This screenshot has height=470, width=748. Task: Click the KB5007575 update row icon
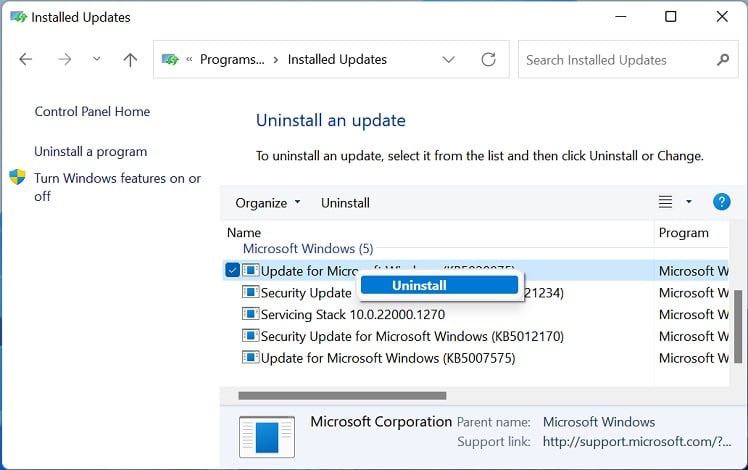(x=250, y=357)
